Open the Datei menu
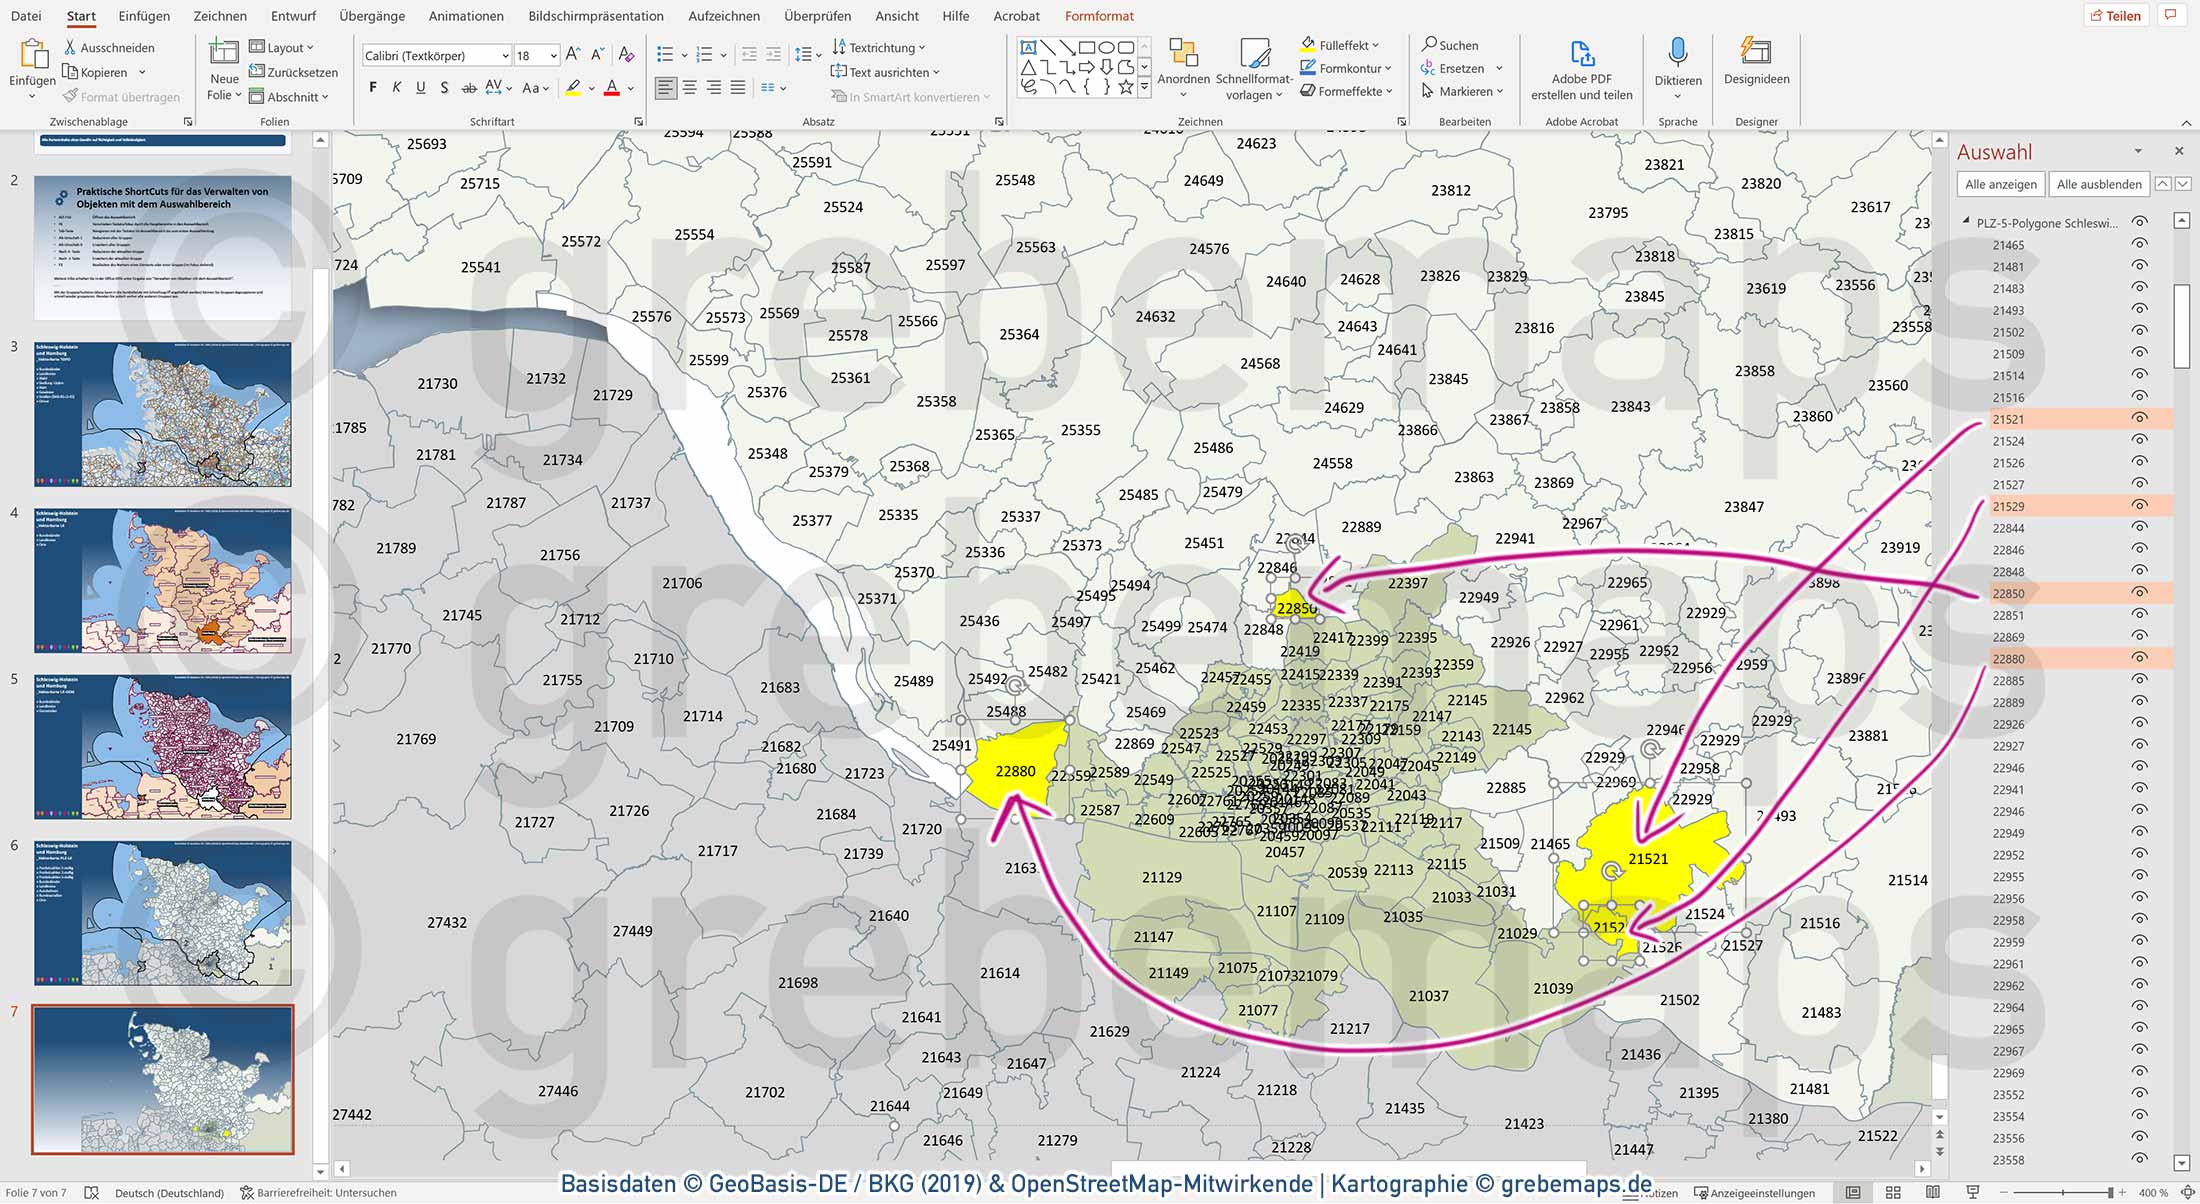This screenshot has height=1204, width=2200. pyautogui.click(x=26, y=16)
